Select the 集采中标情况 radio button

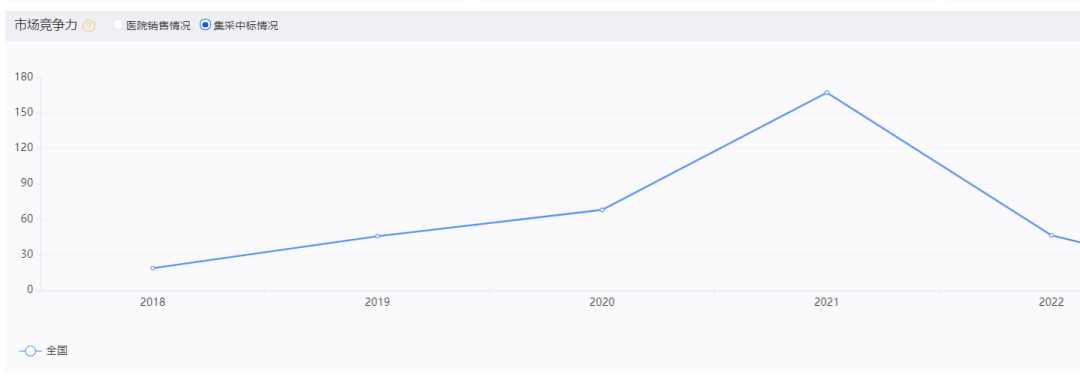tap(205, 25)
